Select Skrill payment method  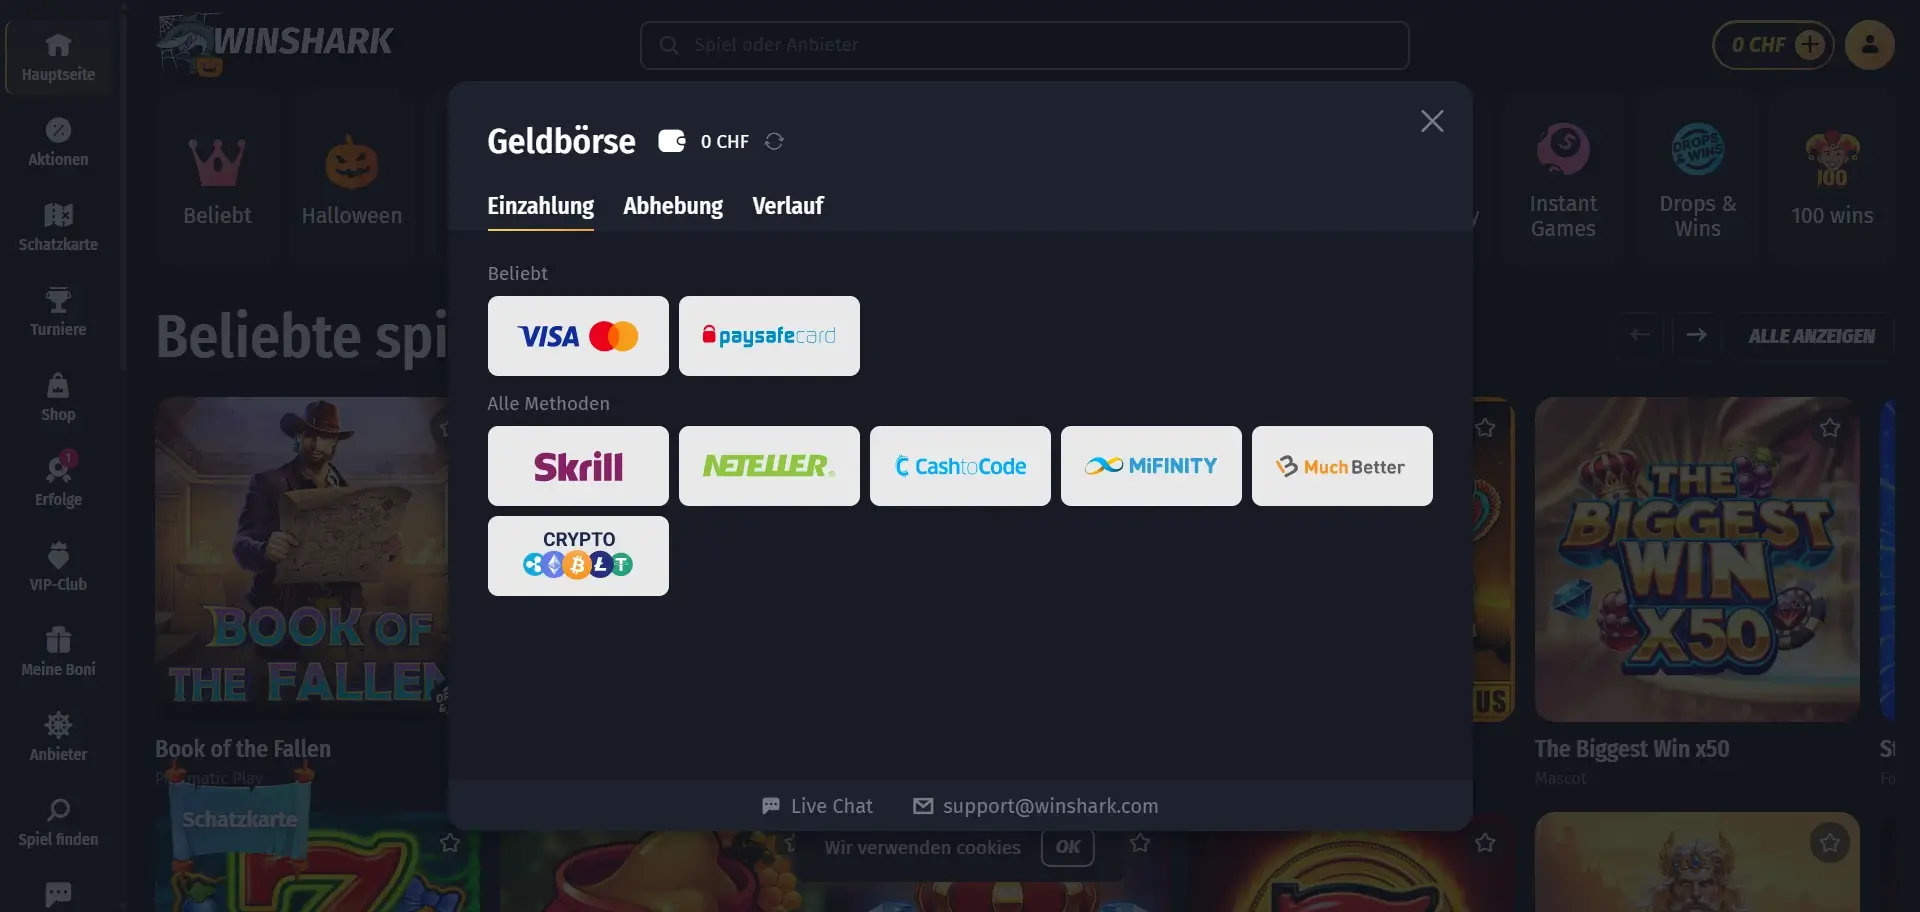(578, 466)
